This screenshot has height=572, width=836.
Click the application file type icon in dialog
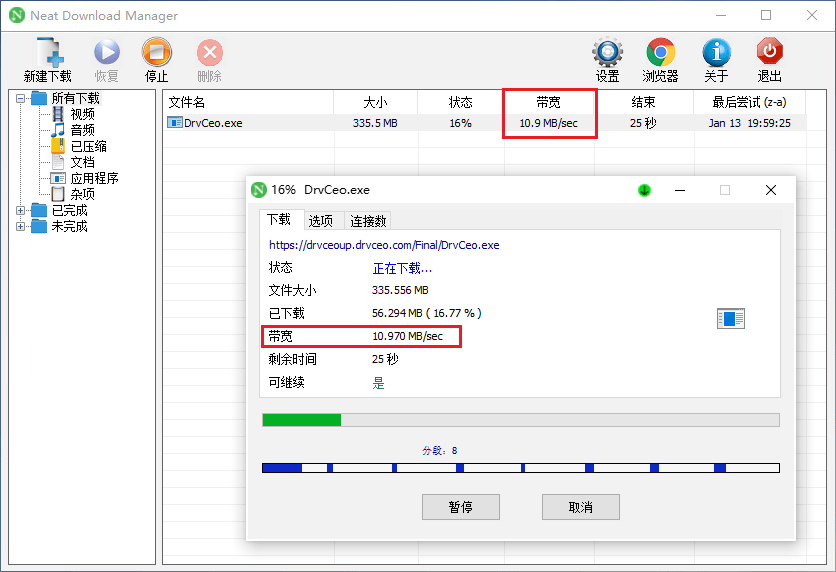[730, 318]
